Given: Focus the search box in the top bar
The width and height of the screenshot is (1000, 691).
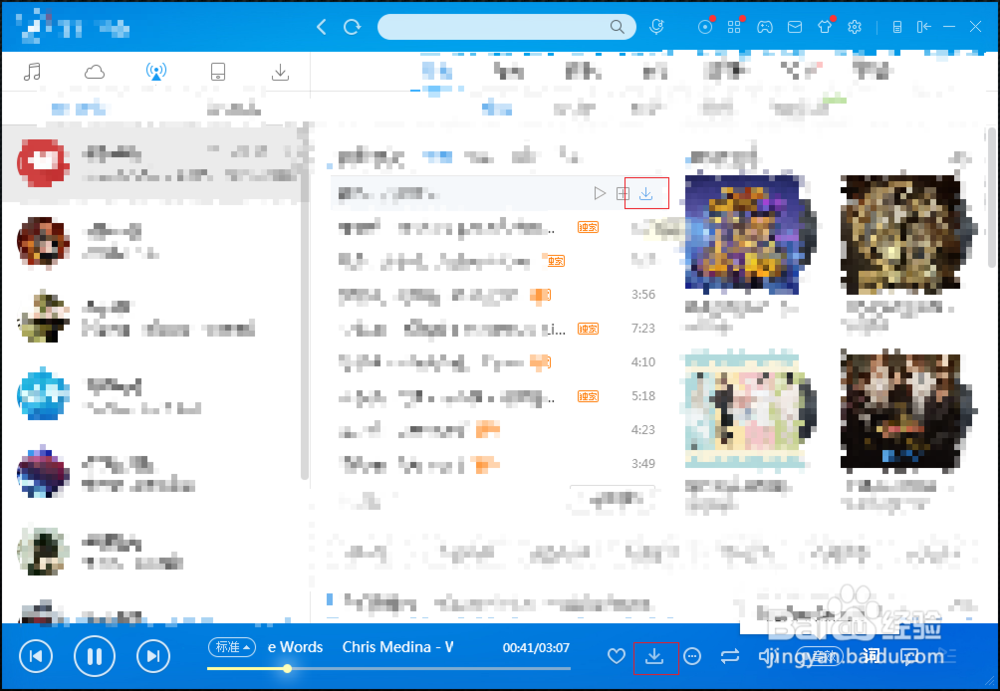Looking at the screenshot, I should click(x=506, y=27).
